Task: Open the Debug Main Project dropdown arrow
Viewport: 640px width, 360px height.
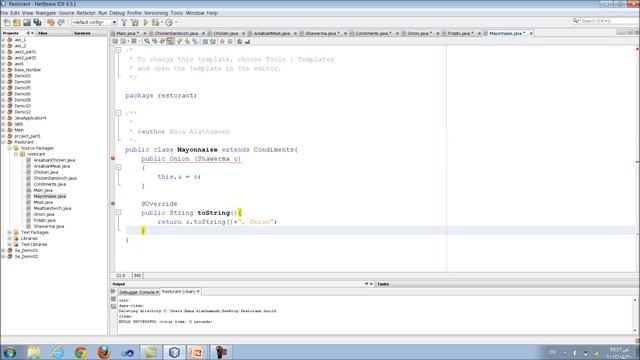Action: (x=162, y=22)
